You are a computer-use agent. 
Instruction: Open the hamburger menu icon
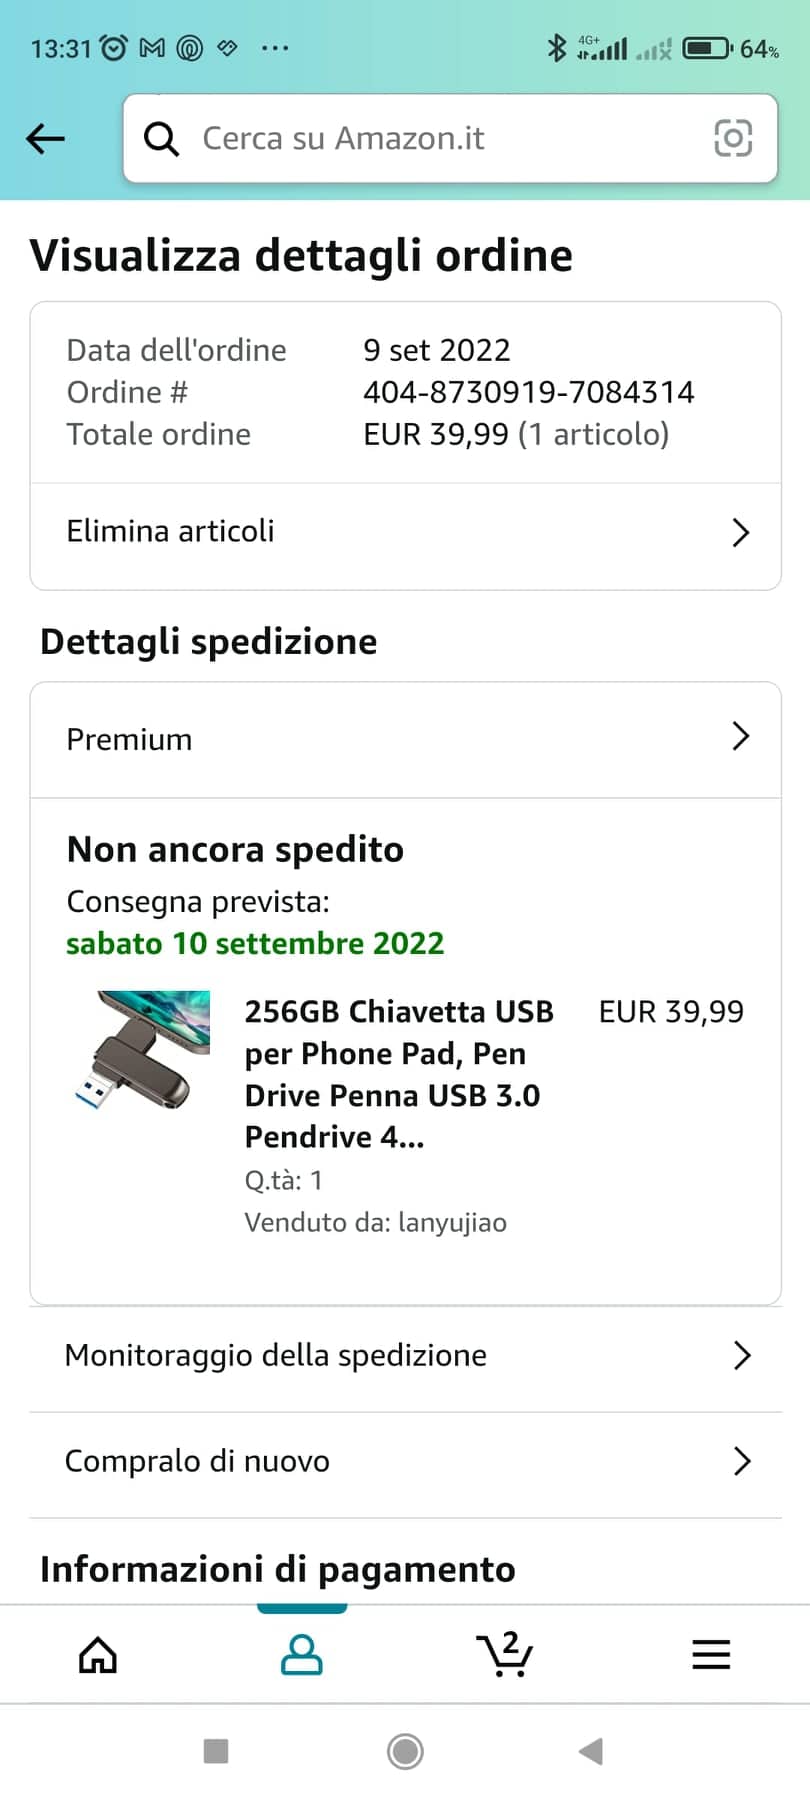click(x=711, y=1655)
